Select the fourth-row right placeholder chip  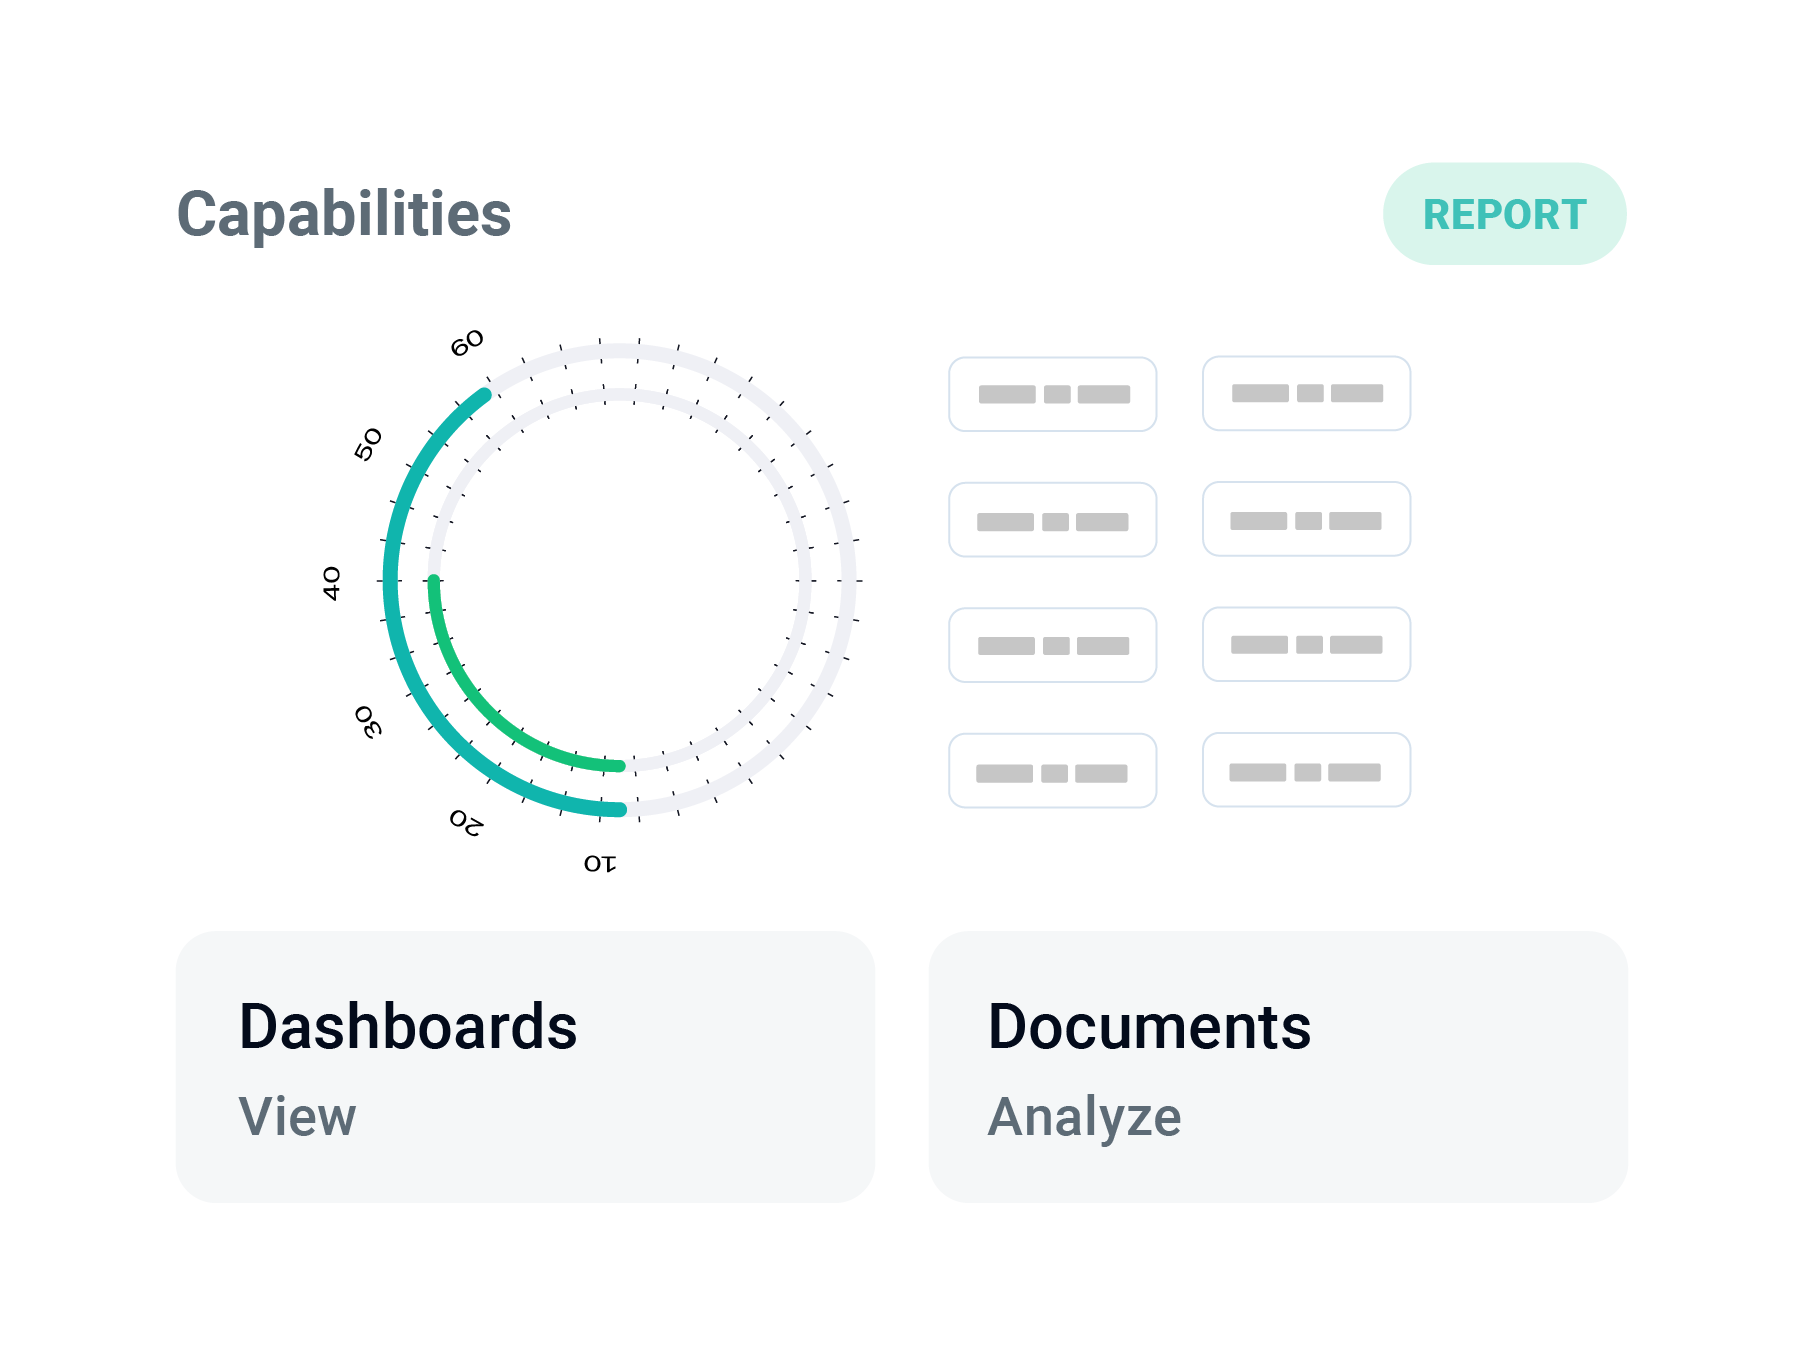click(1306, 770)
